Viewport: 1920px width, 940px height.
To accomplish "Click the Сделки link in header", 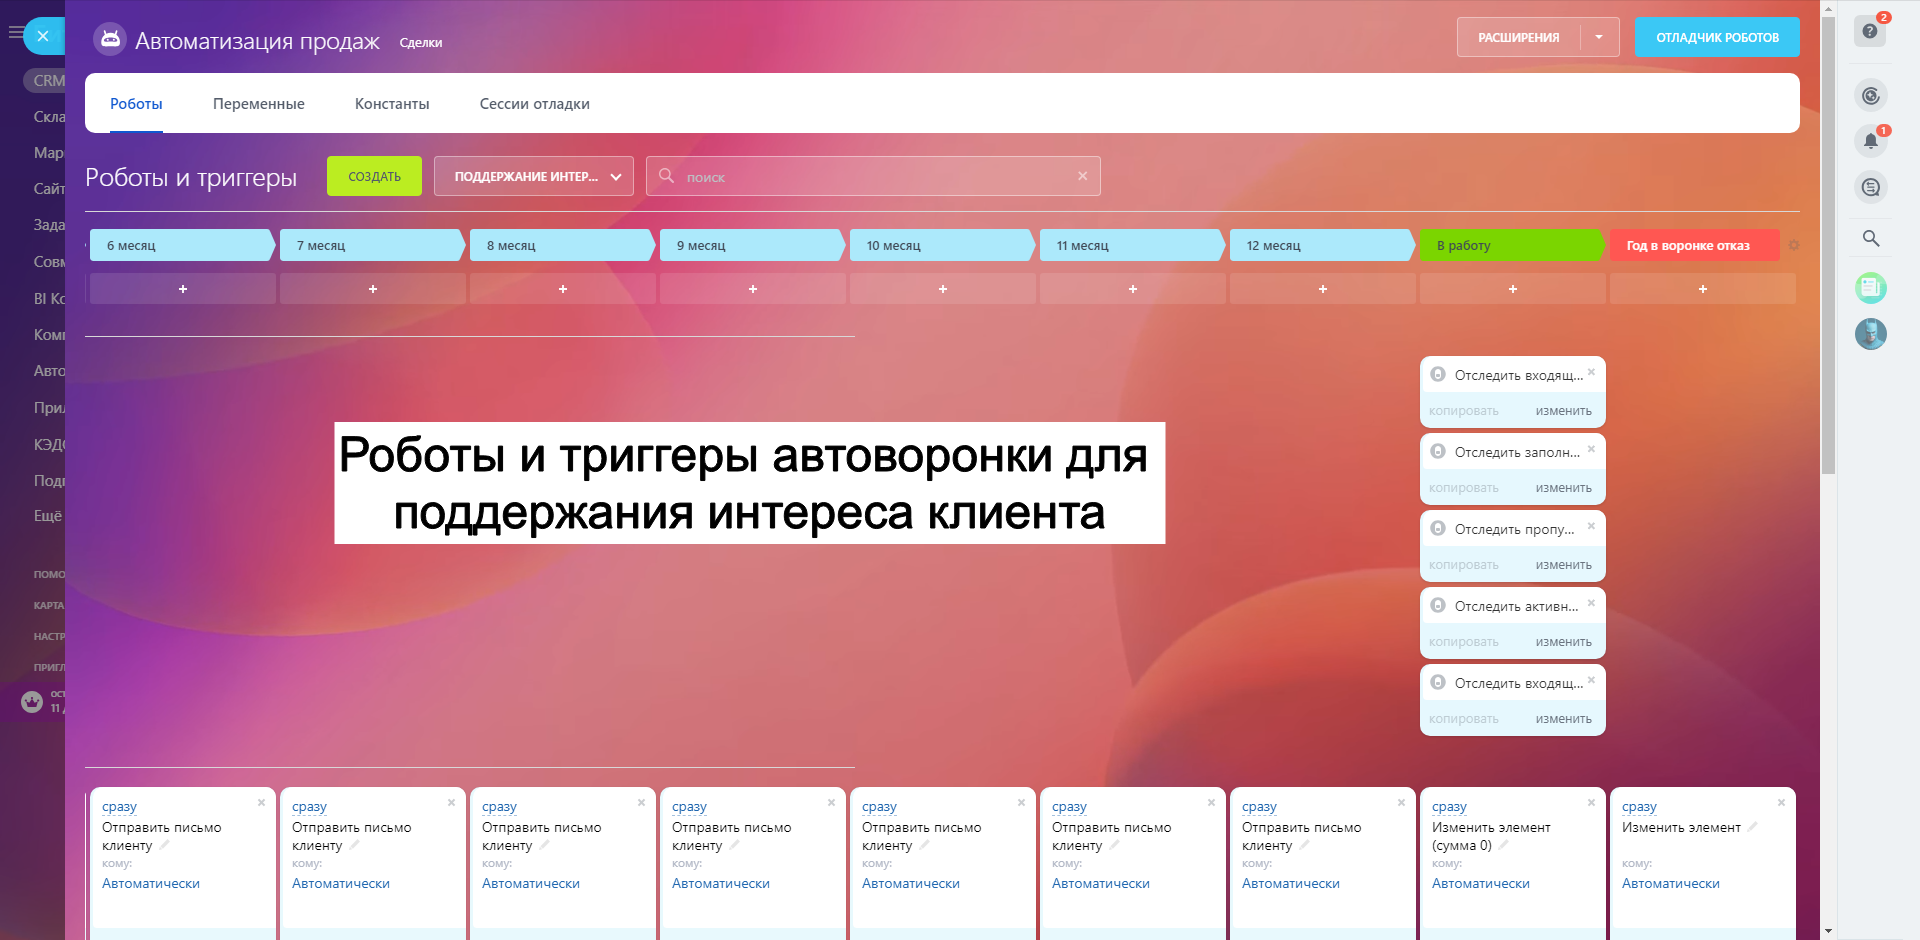I will (421, 42).
